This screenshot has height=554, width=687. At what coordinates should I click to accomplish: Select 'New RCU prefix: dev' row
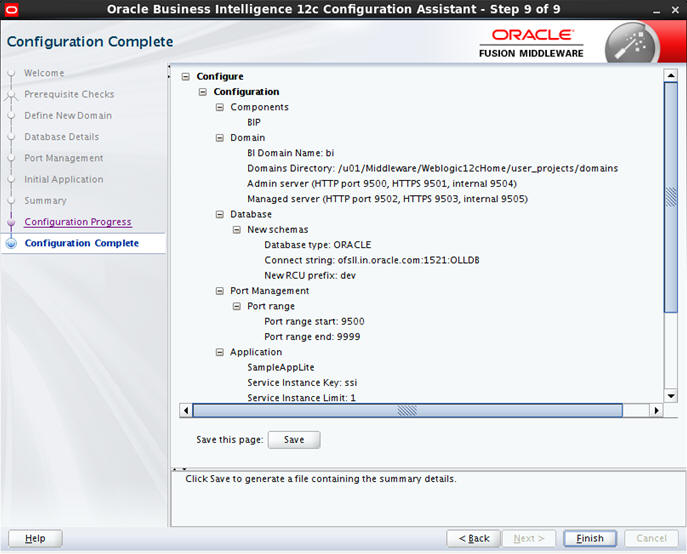[310, 275]
